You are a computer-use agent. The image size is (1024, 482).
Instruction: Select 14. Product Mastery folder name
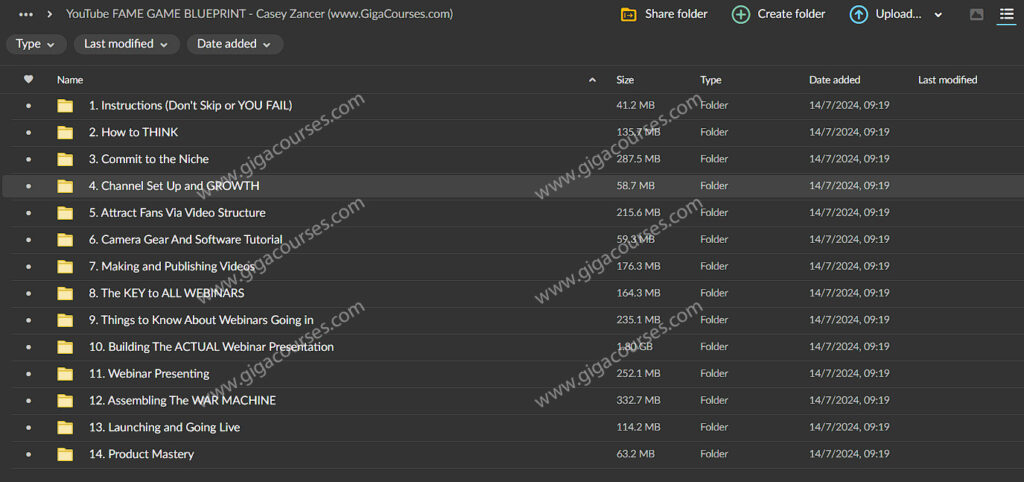(x=141, y=454)
